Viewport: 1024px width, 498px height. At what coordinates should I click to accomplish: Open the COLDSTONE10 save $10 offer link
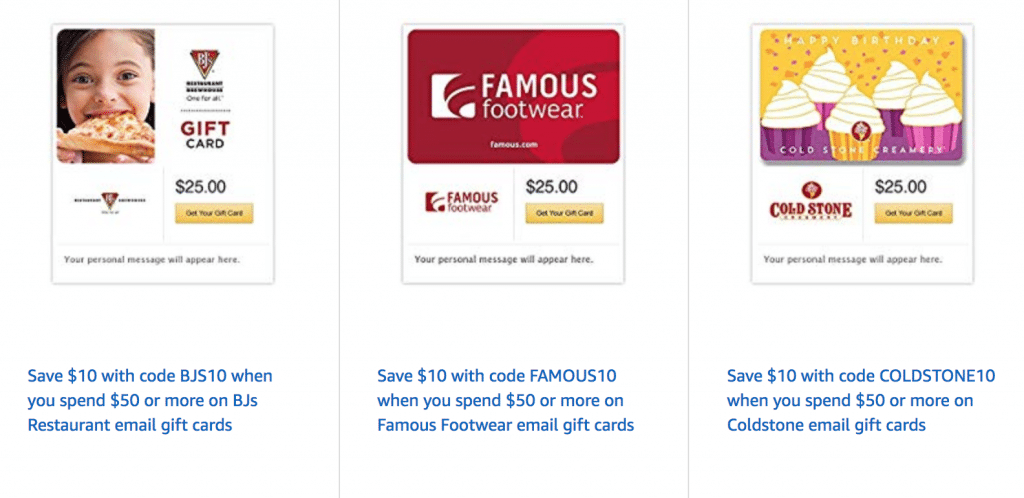(x=861, y=401)
